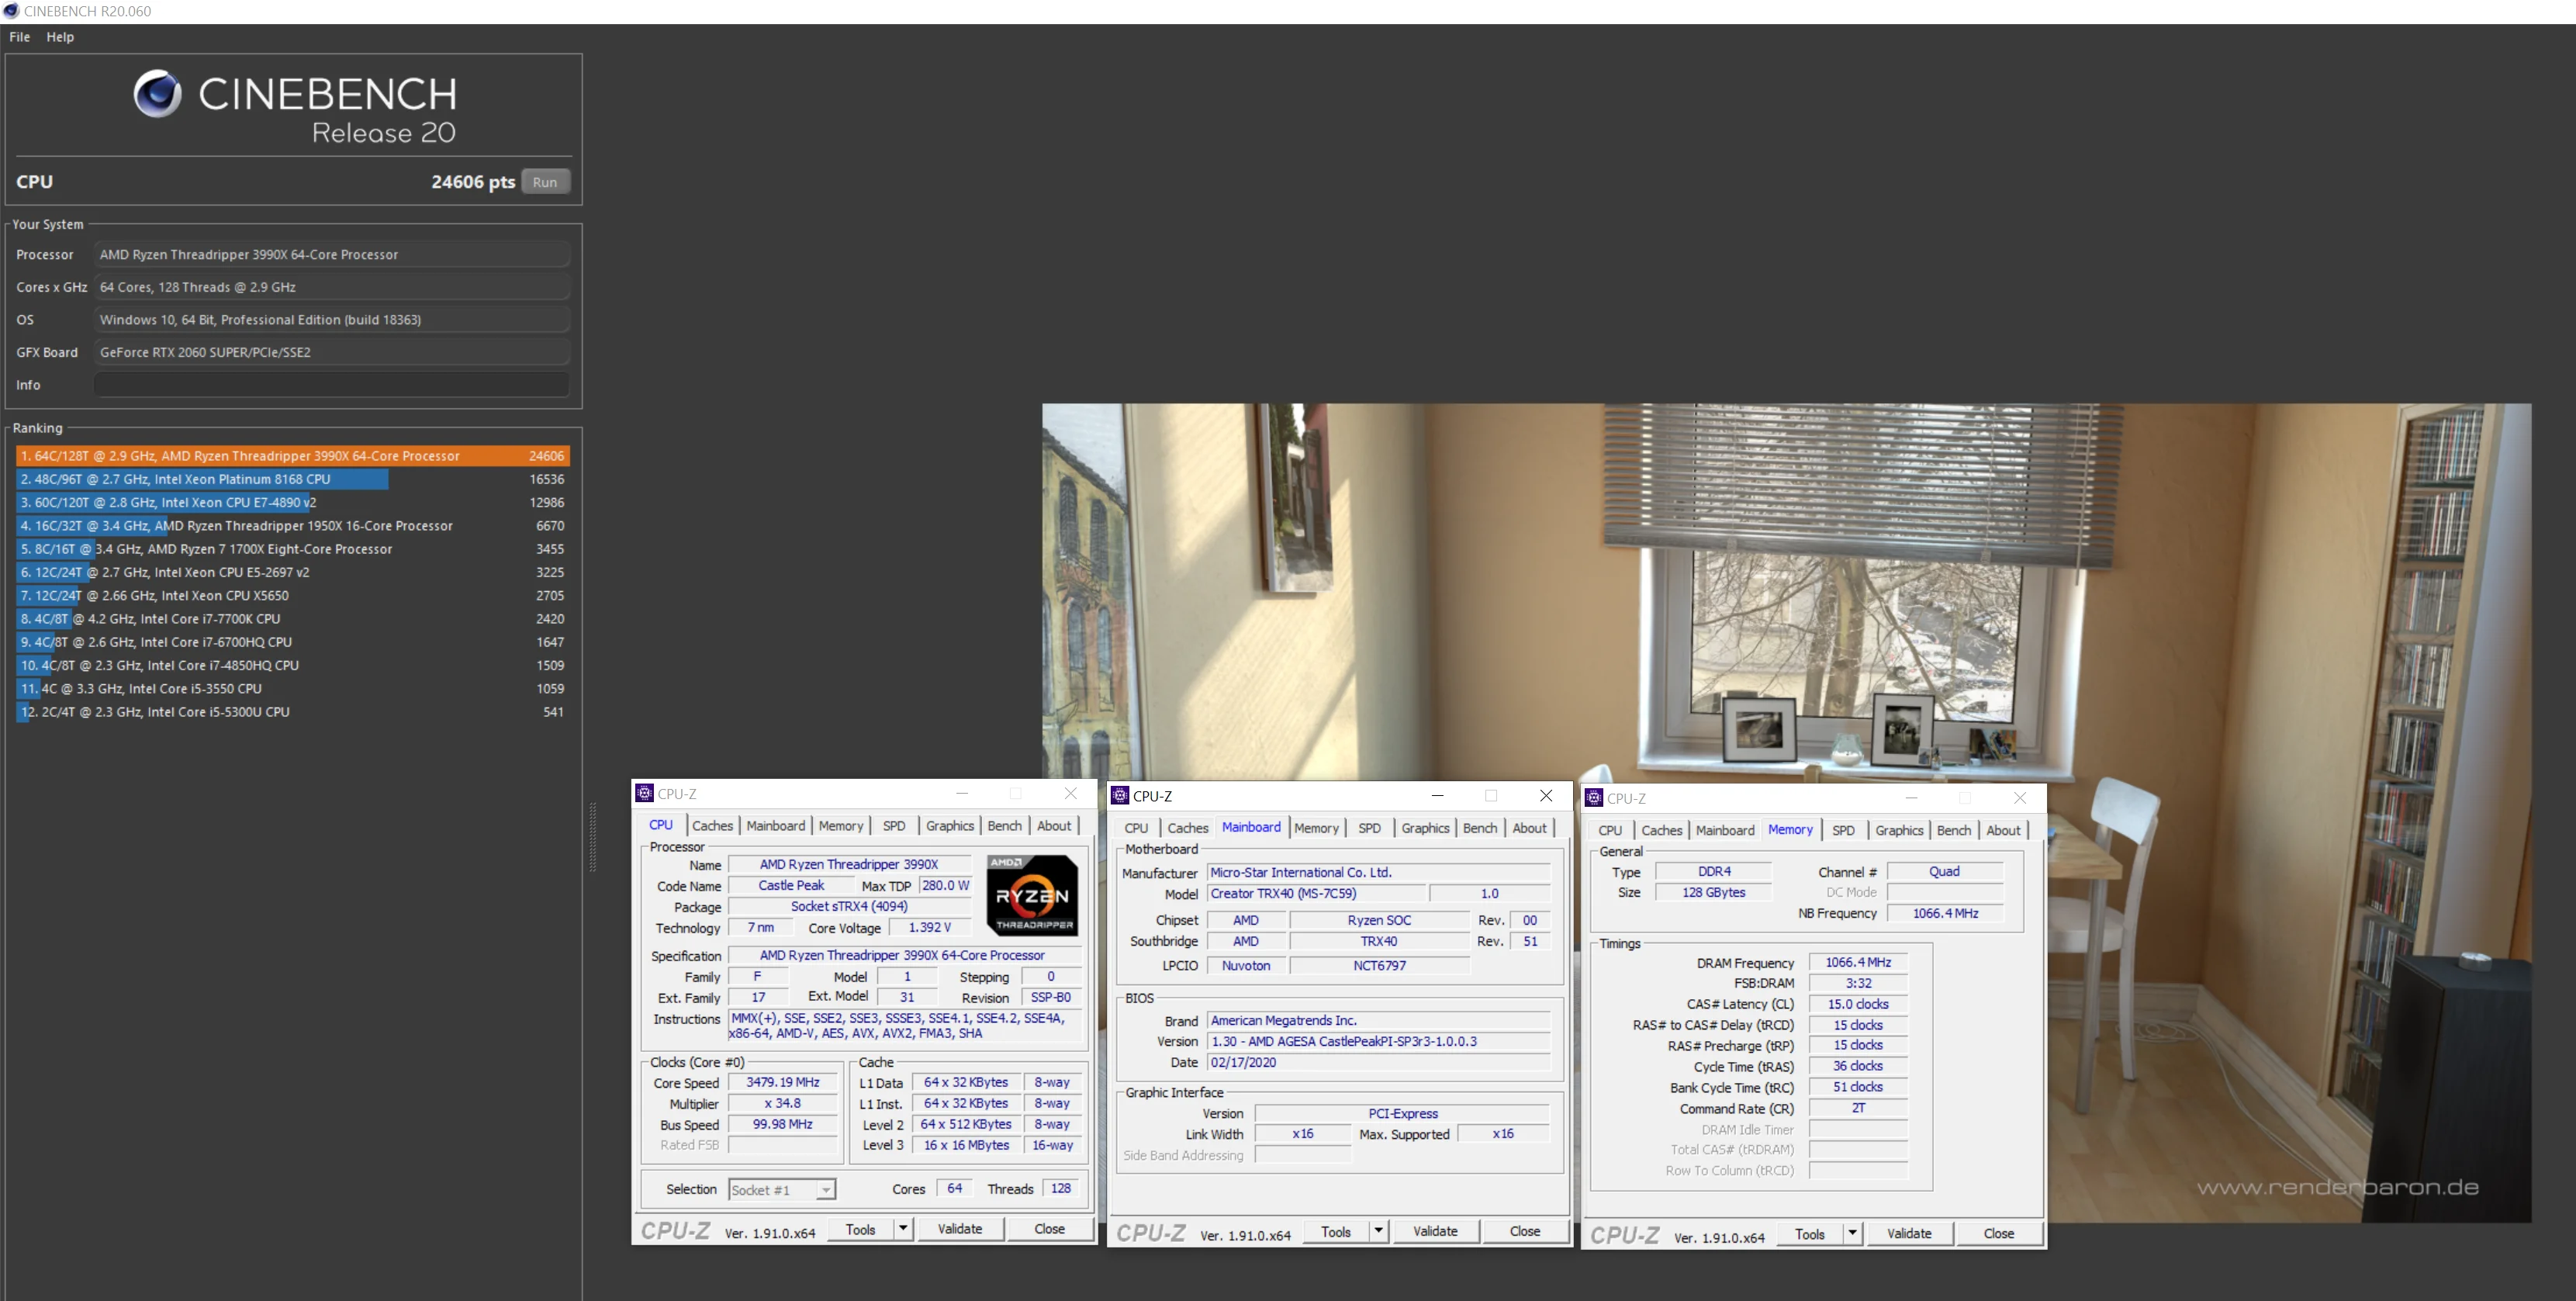Click the Core Speed 3479.19 MHz value

(783, 1082)
